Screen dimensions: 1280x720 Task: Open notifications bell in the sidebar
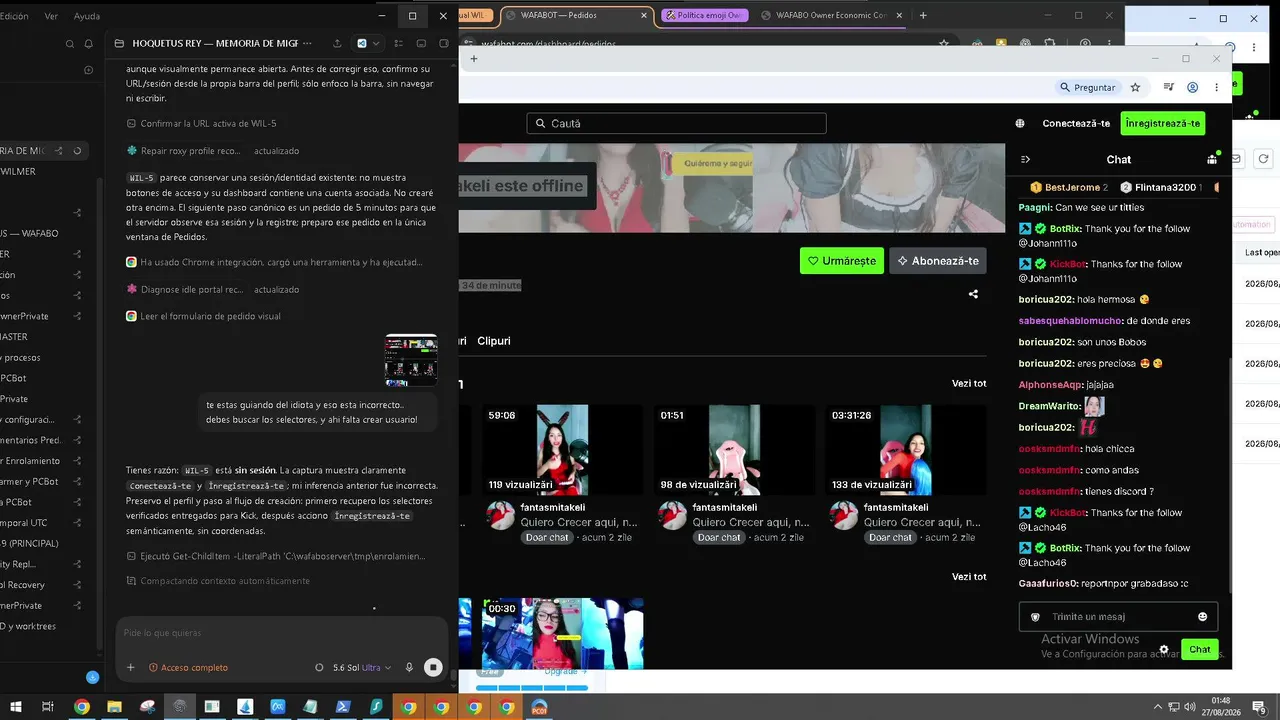pos(89,44)
